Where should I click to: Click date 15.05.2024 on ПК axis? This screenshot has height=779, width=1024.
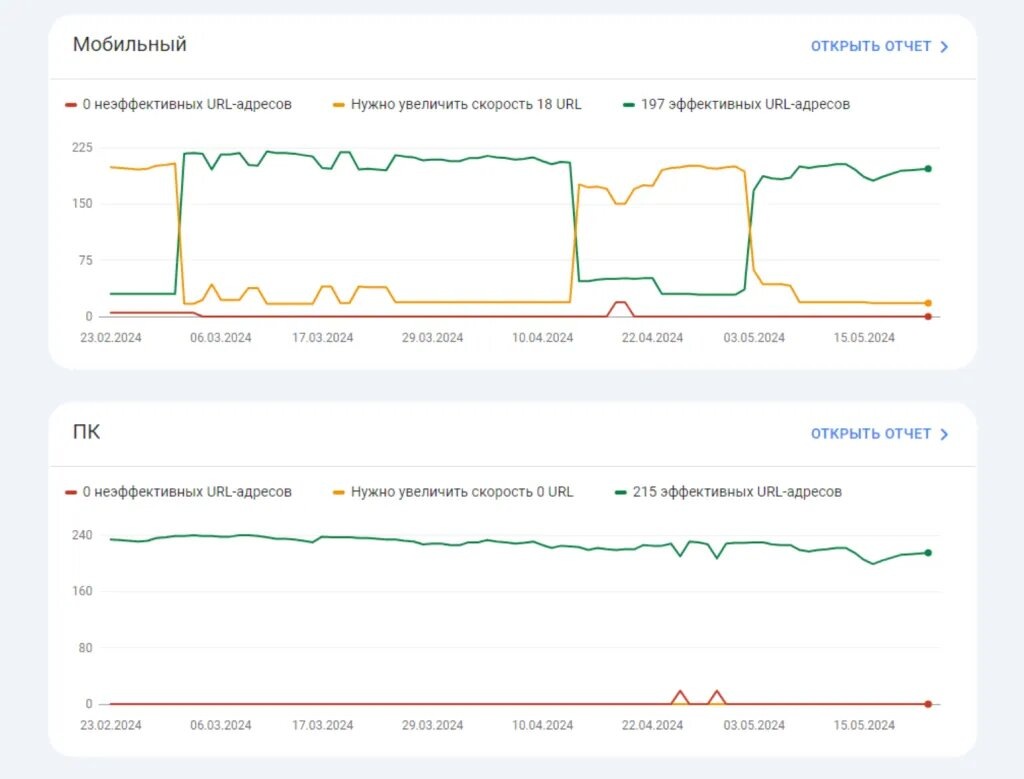pos(864,725)
